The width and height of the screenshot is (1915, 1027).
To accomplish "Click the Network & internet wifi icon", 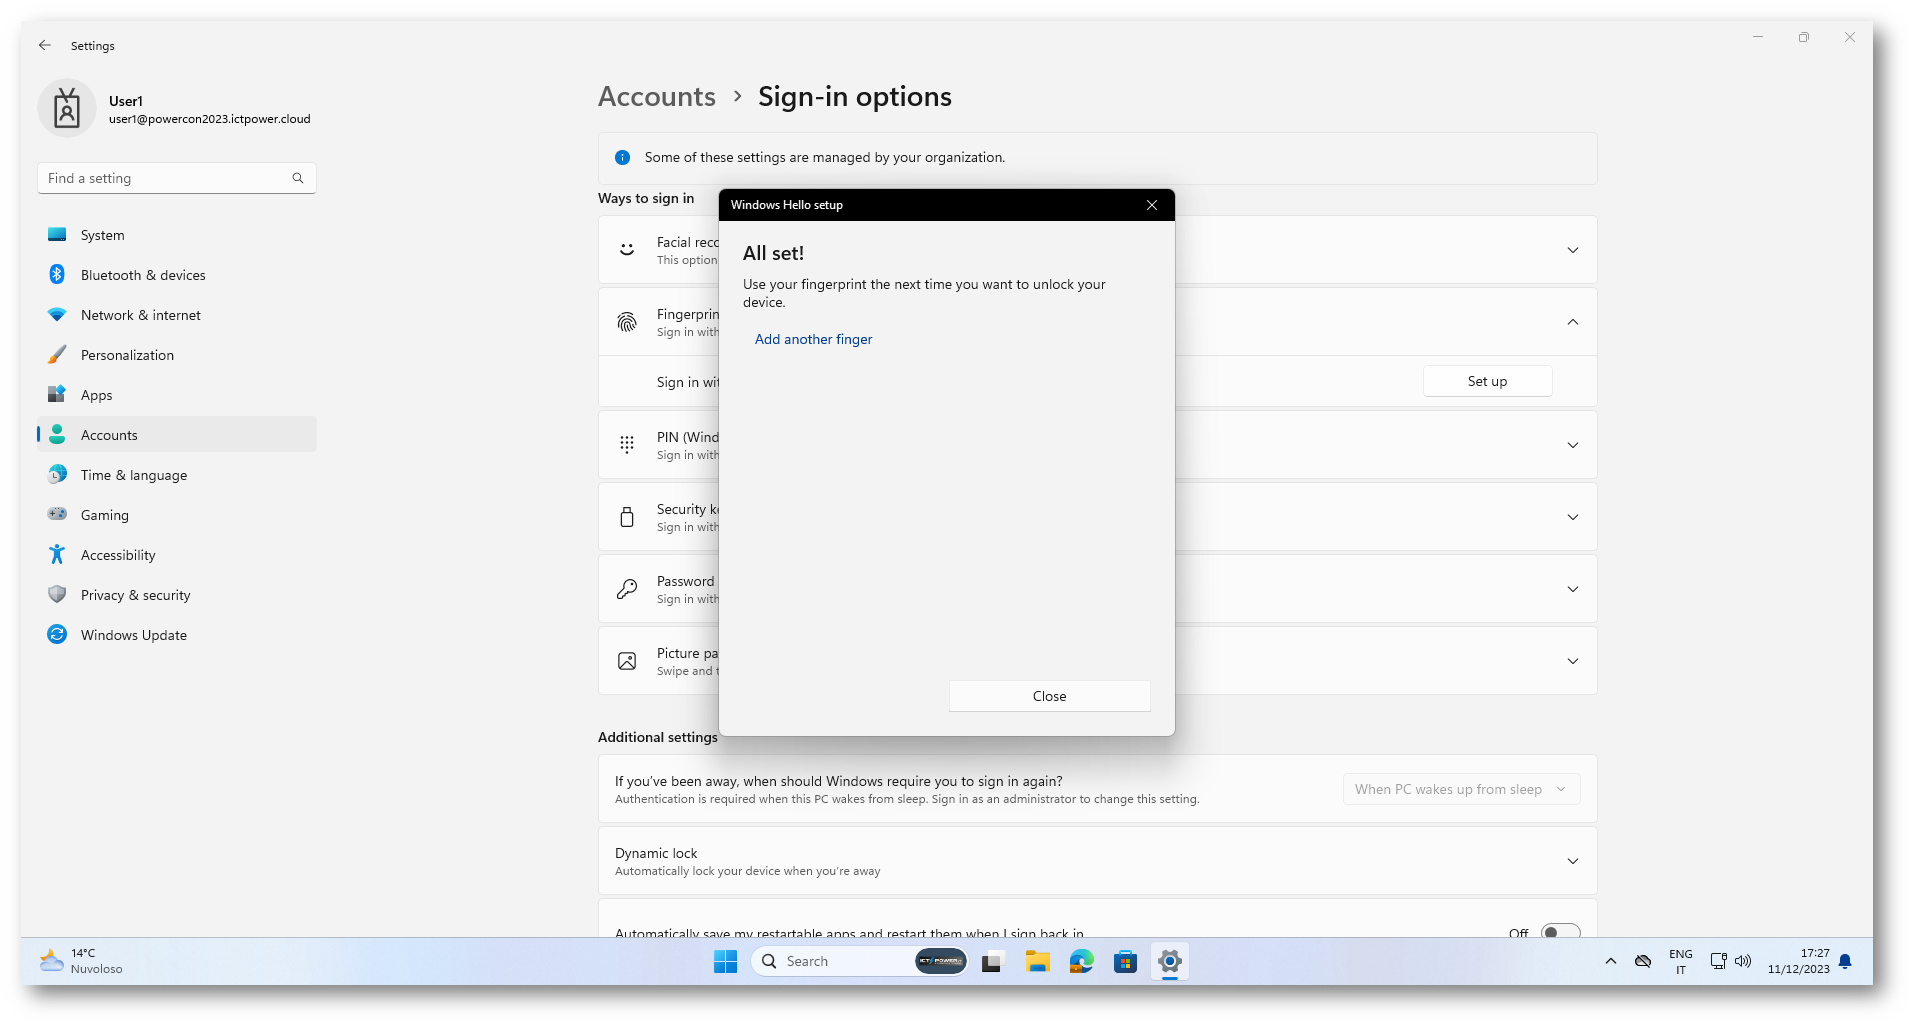I will [57, 315].
